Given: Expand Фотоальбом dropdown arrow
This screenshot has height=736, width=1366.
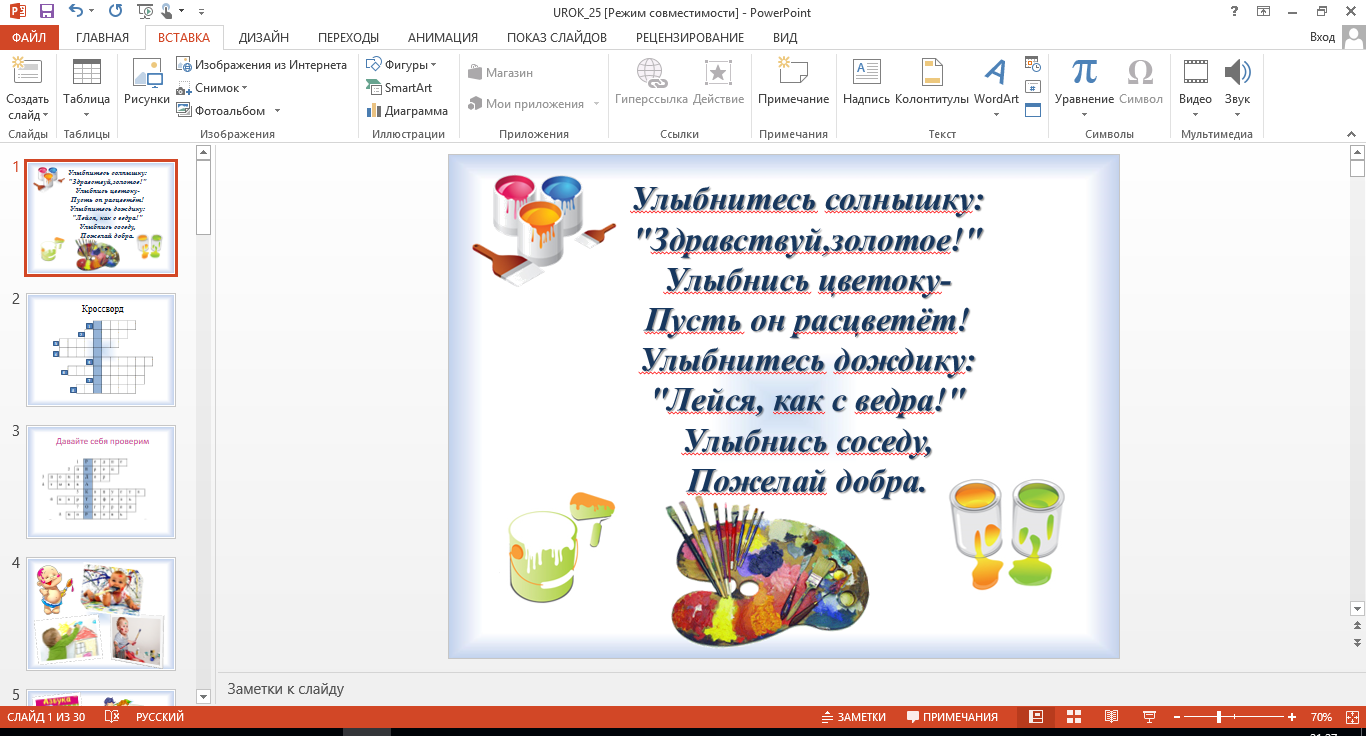Looking at the screenshot, I should [277, 111].
